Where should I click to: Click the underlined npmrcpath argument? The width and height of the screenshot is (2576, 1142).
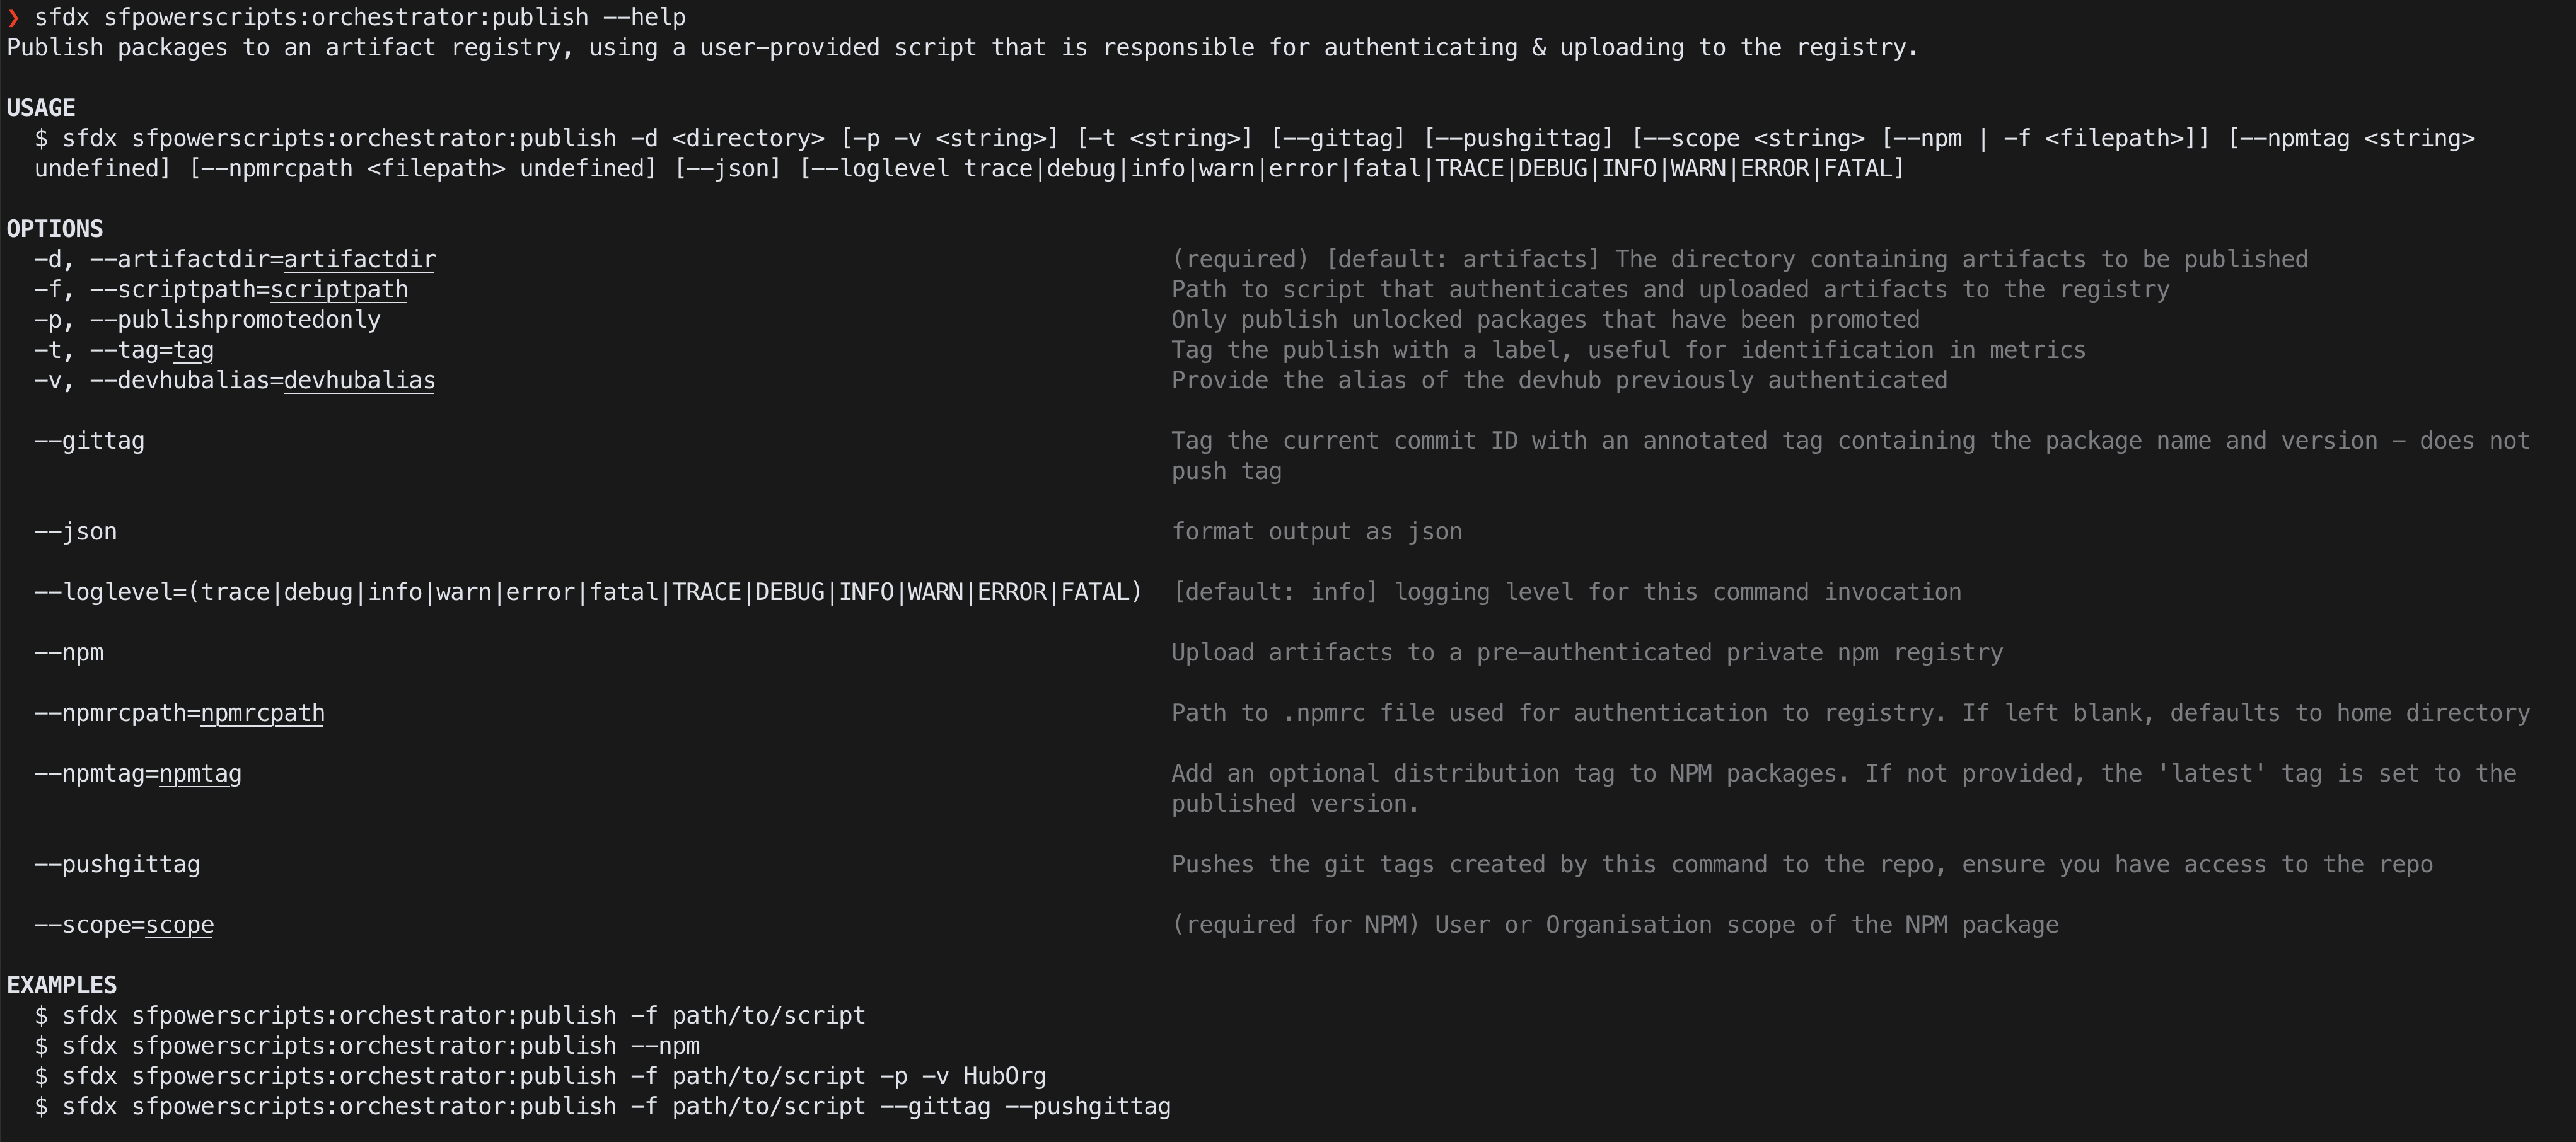click(262, 713)
